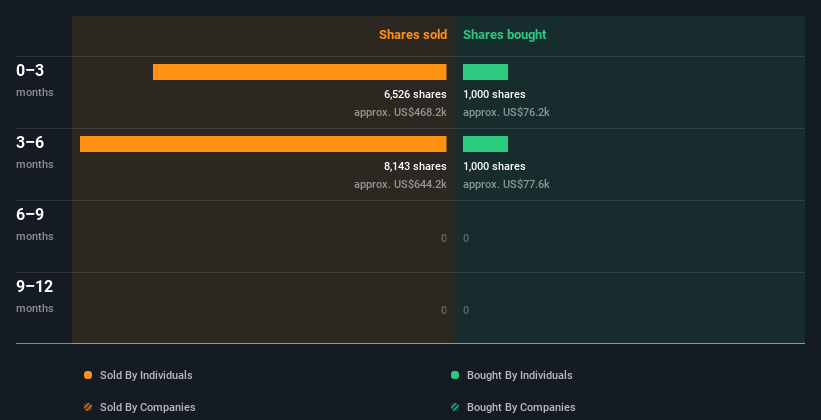
Task: Click the 0–3 months row label
Action: (x=35, y=80)
